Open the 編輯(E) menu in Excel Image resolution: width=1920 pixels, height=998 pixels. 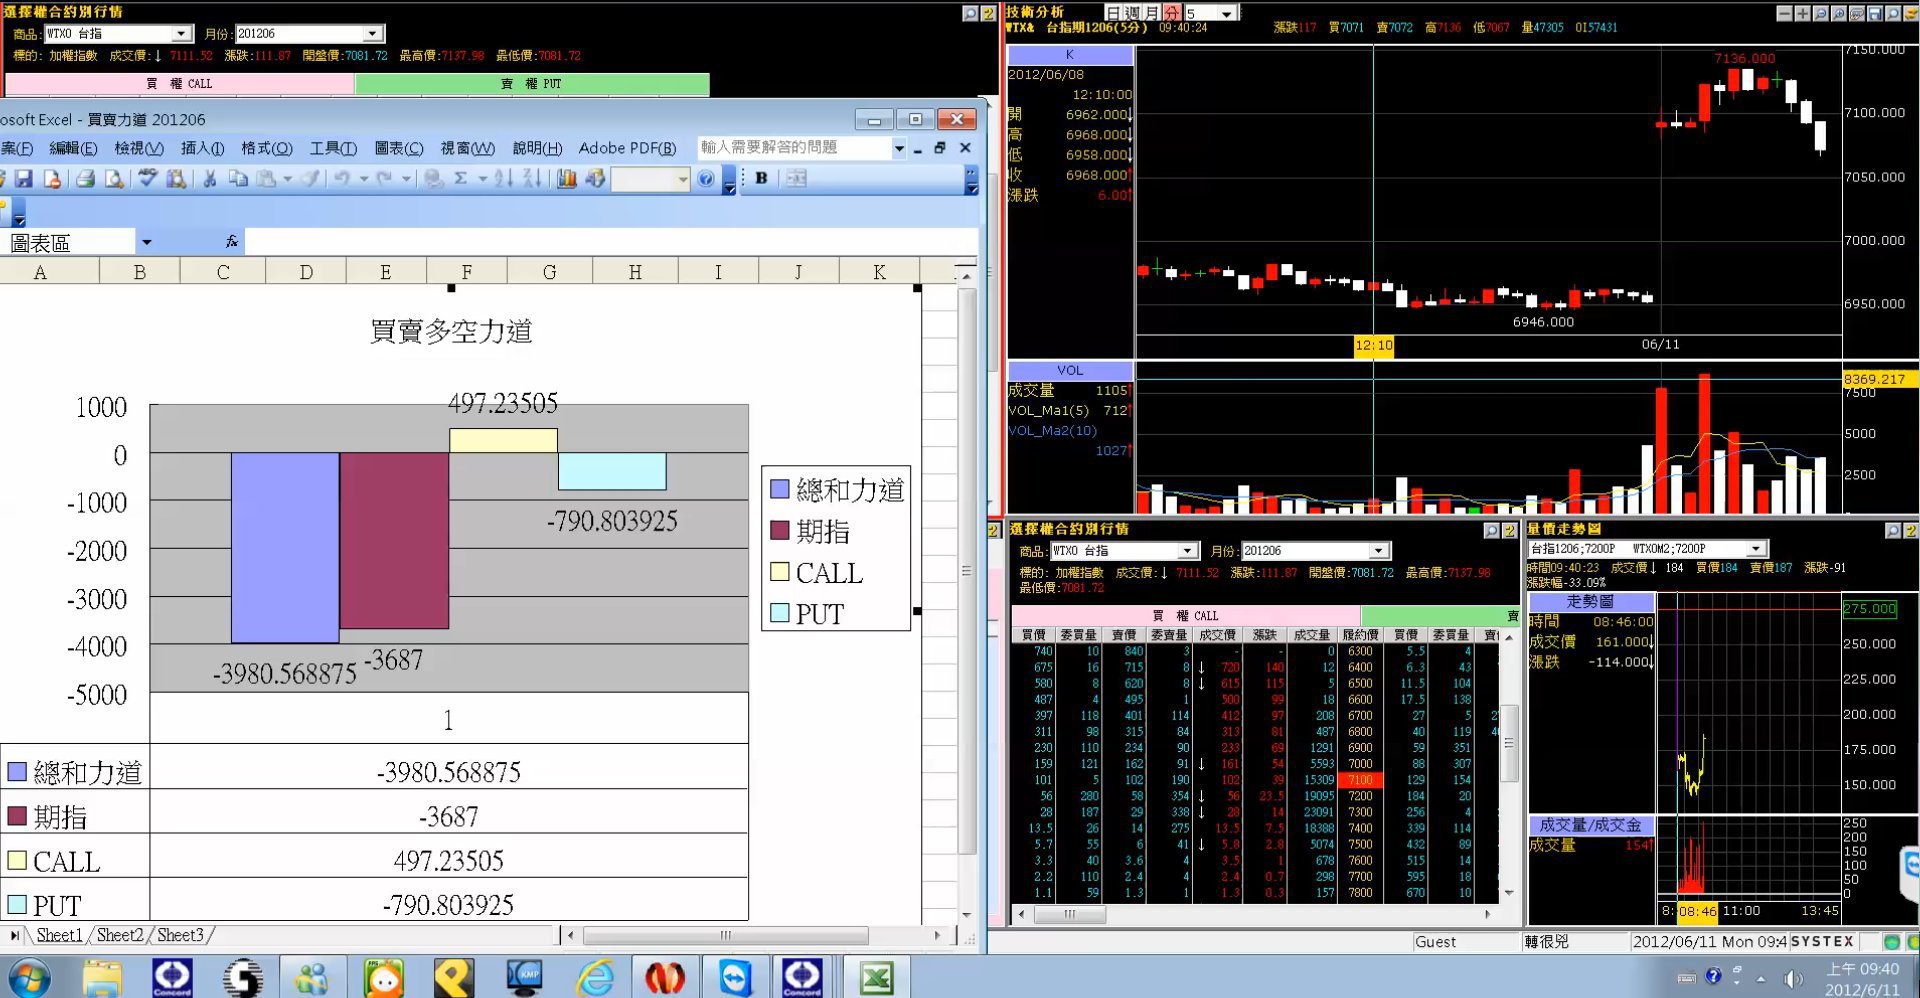73,148
